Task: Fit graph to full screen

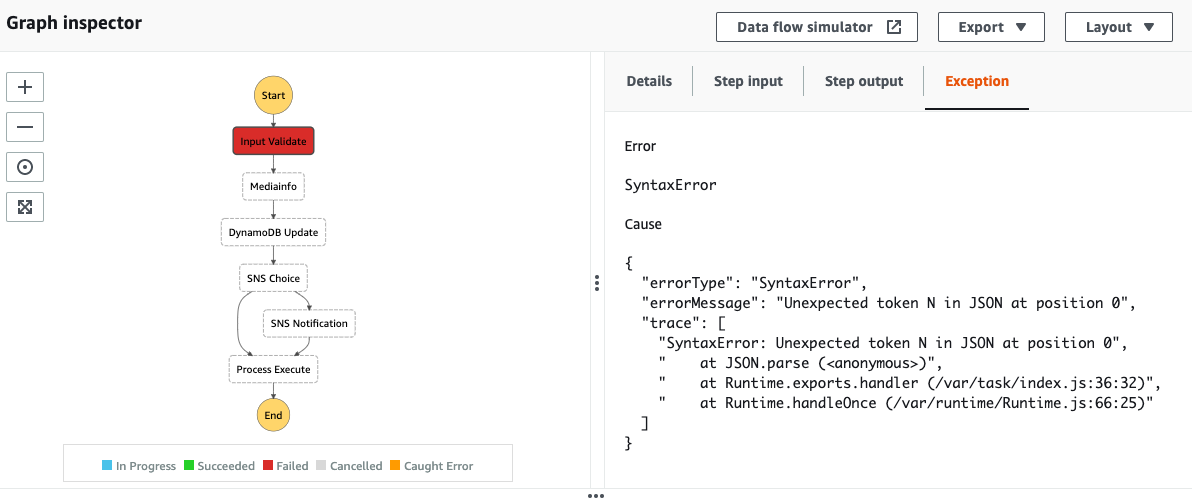Action: (x=25, y=207)
